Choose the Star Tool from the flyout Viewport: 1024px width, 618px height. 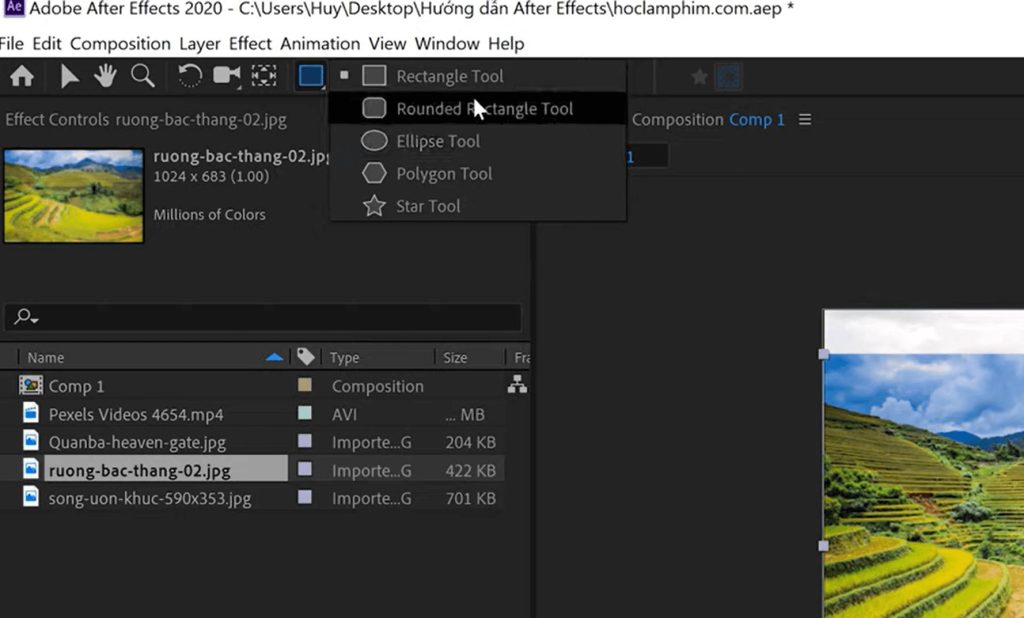[x=427, y=206]
